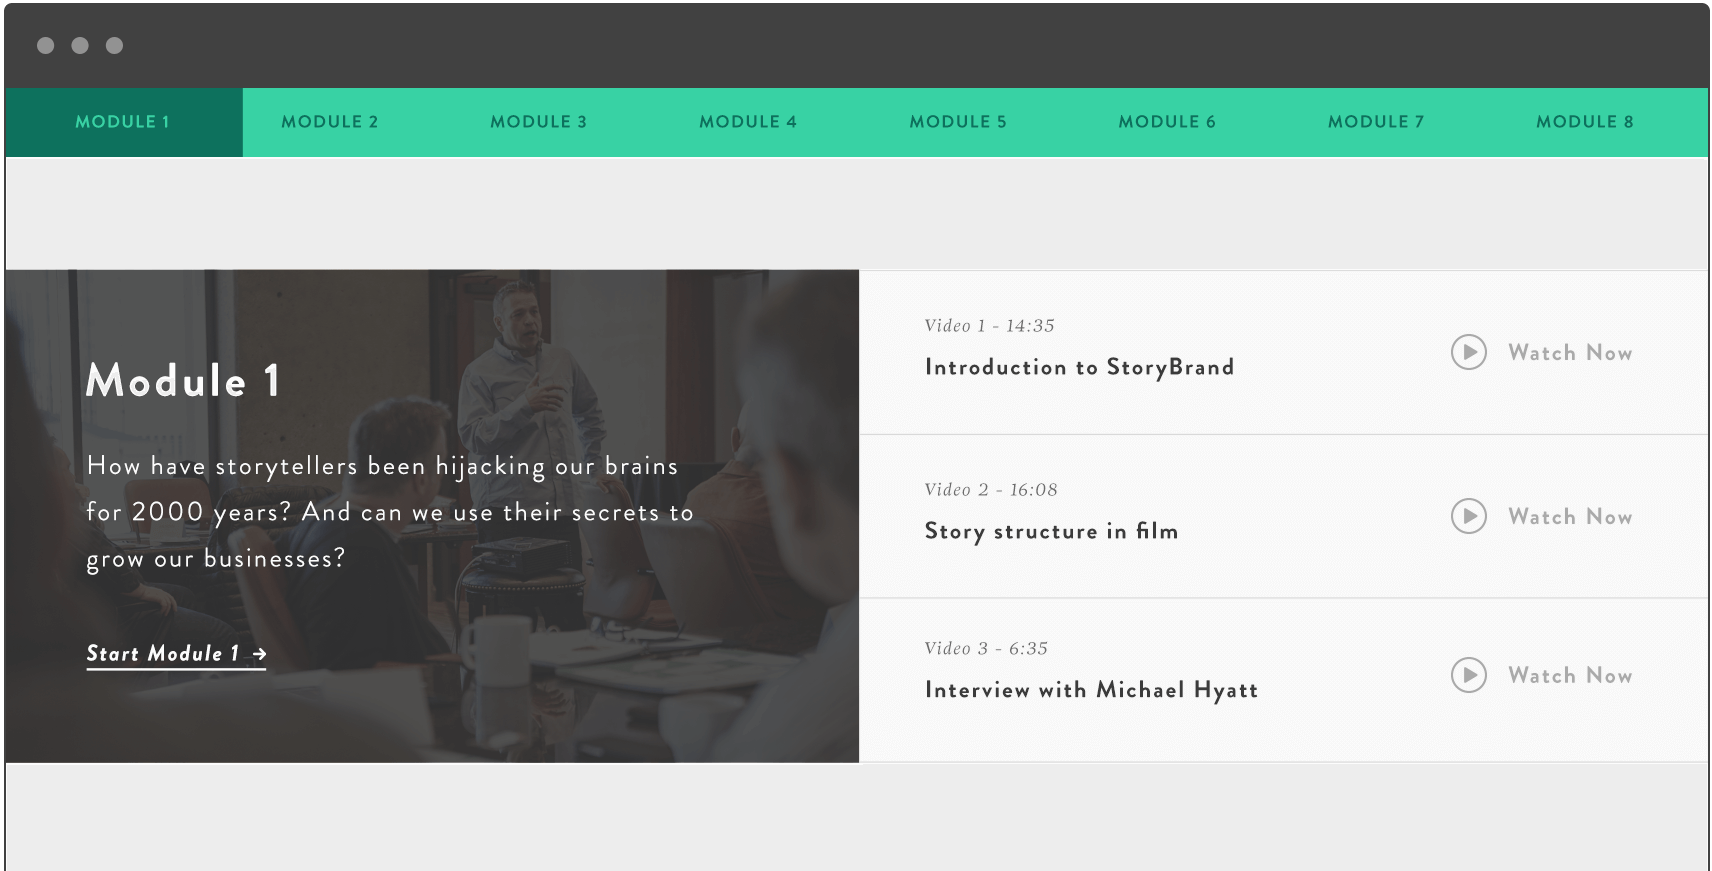Open the Introduction to StoryBrand video title
This screenshot has width=1712, height=871.
1079,367
